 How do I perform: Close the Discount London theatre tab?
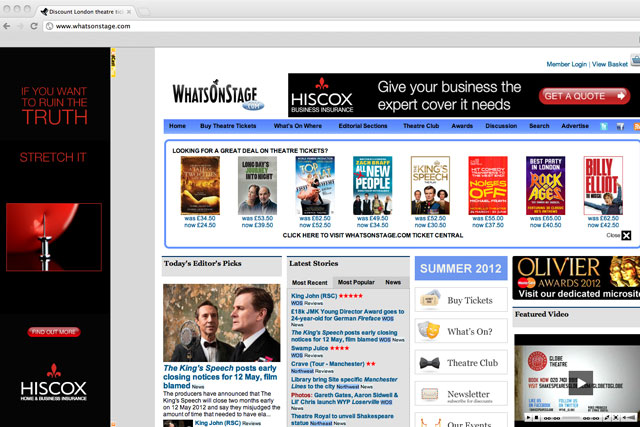click(129, 12)
